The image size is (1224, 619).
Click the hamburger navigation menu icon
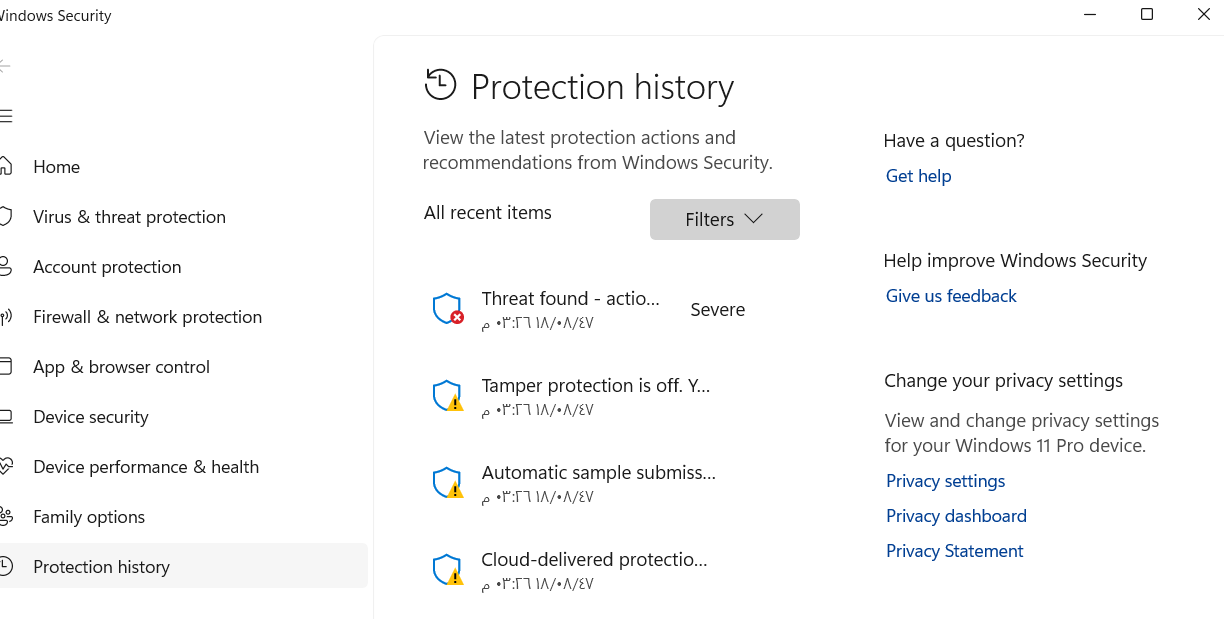coord(6,116)
